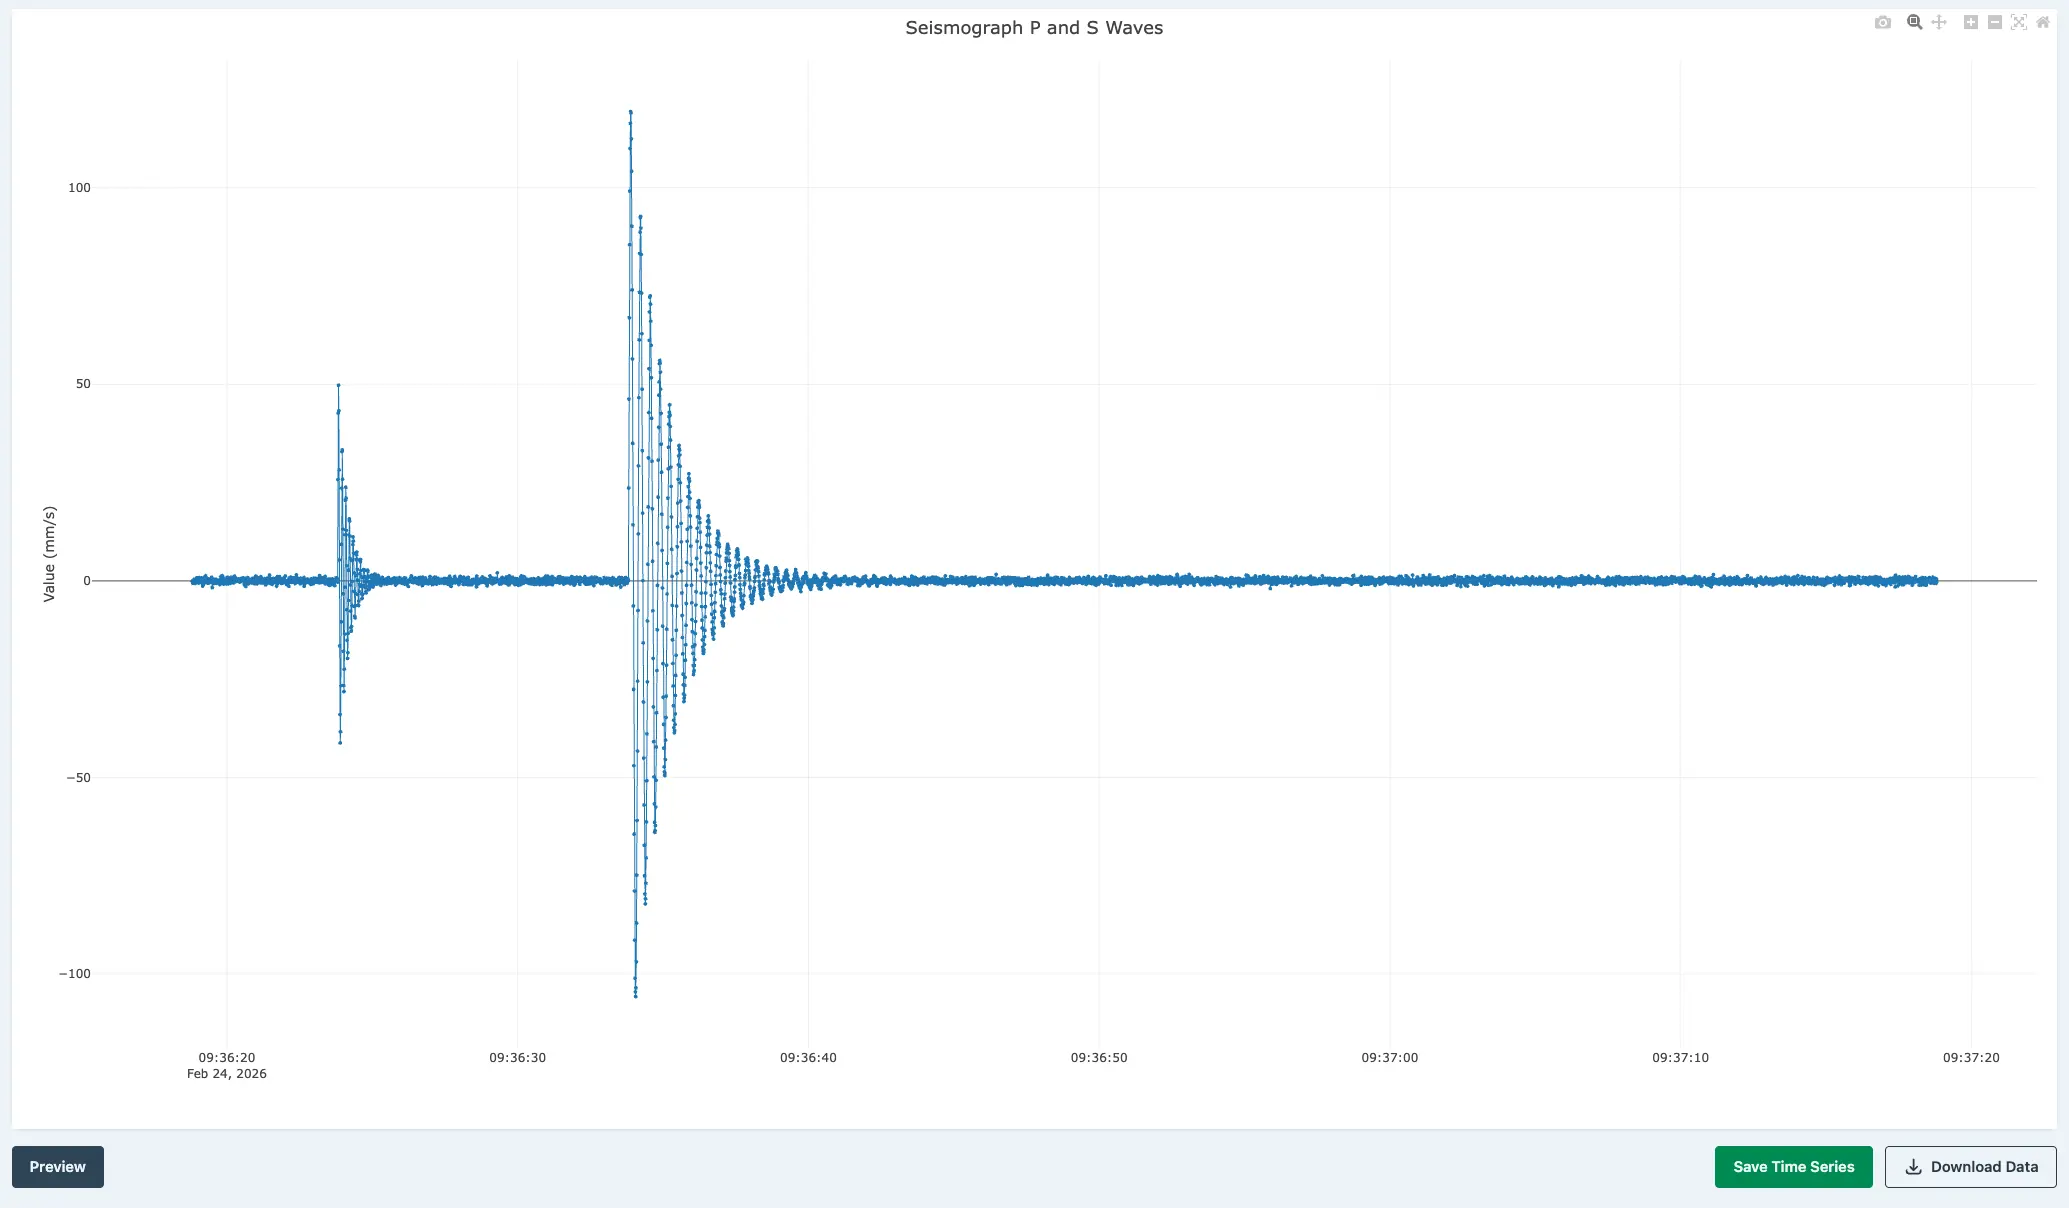Click the download icon beside Download Data
This screenshot has width=2069, height=1208.
coord(1915,1166)
